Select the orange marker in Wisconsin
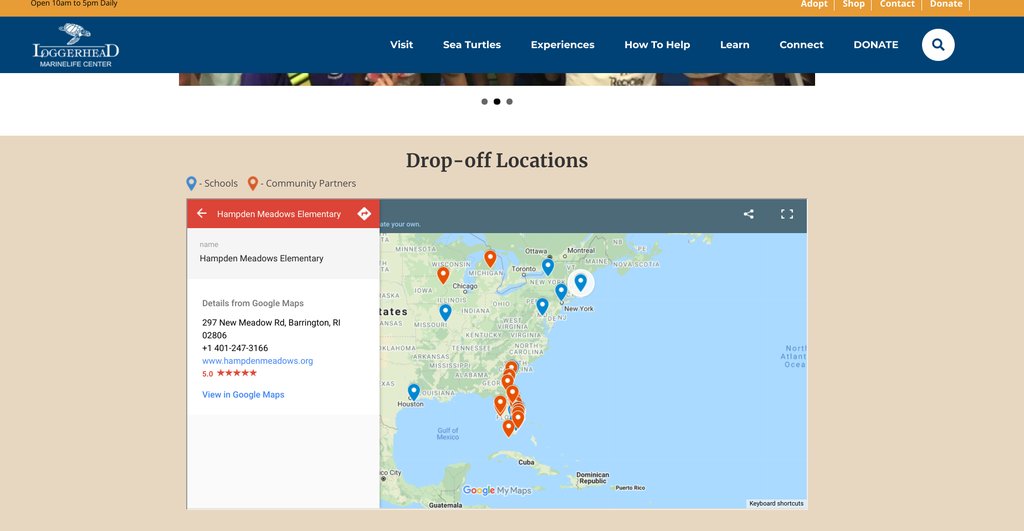The image size is (1024, 531). [443, 275]
